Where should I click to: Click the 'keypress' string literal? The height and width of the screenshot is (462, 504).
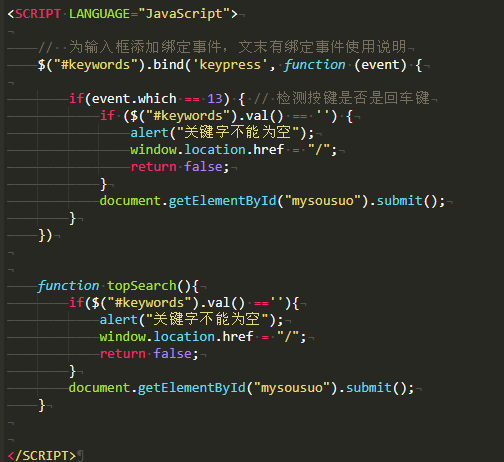230,65
